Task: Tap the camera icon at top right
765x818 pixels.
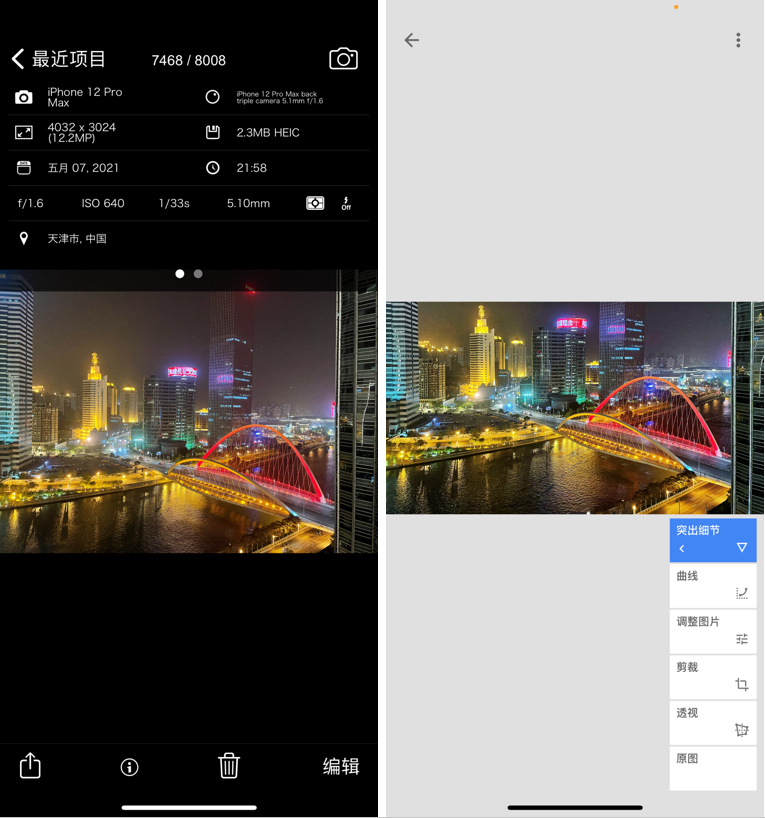Action: 343,59
